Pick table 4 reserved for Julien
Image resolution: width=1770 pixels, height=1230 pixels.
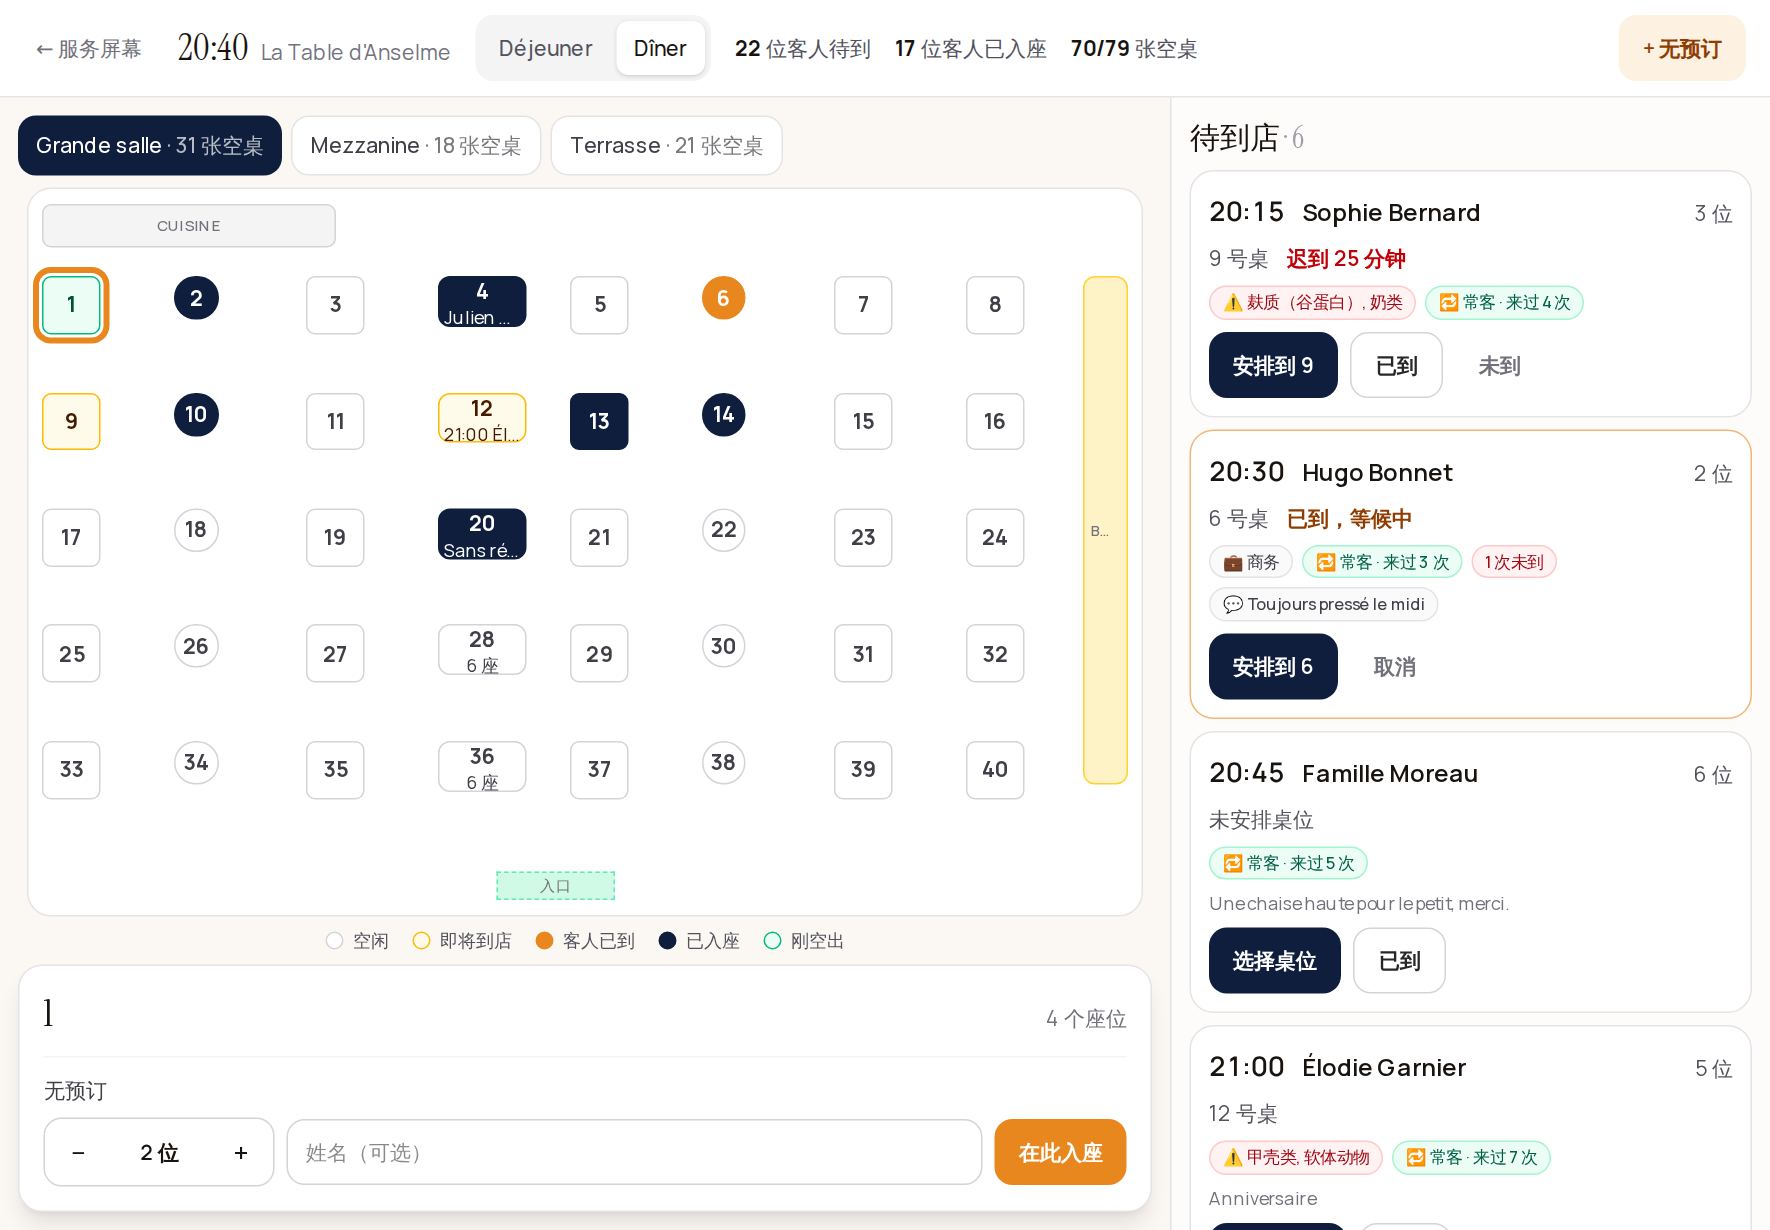pos(482,302)
